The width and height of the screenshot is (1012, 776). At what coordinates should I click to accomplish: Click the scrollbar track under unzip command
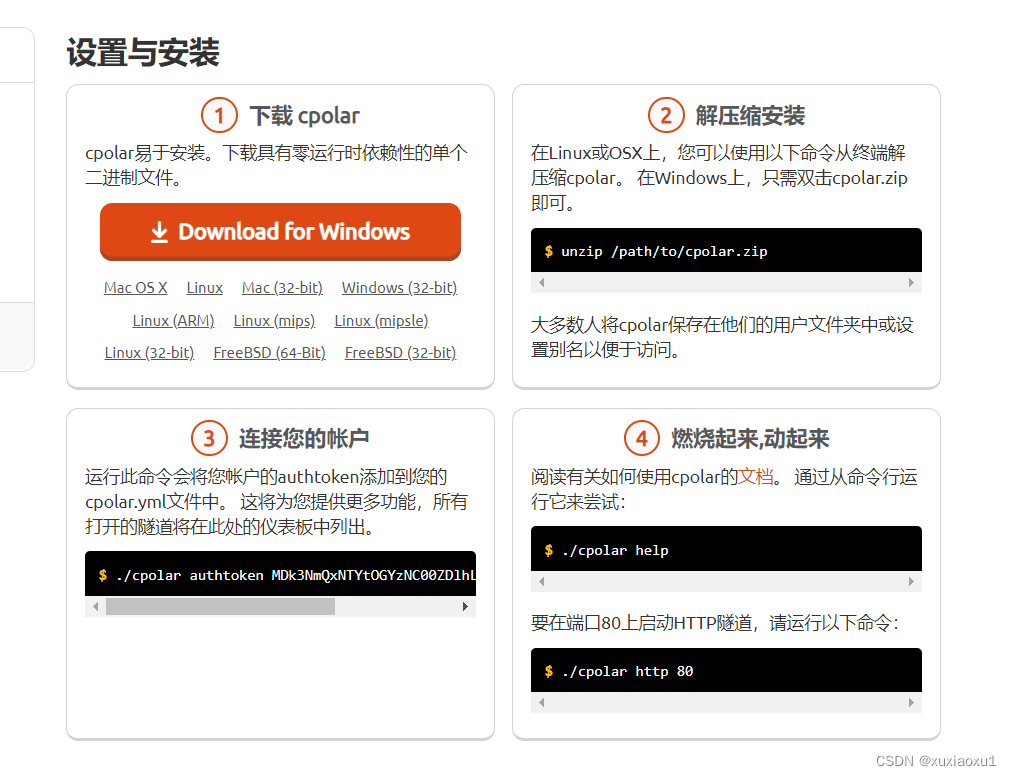point(726,283)
